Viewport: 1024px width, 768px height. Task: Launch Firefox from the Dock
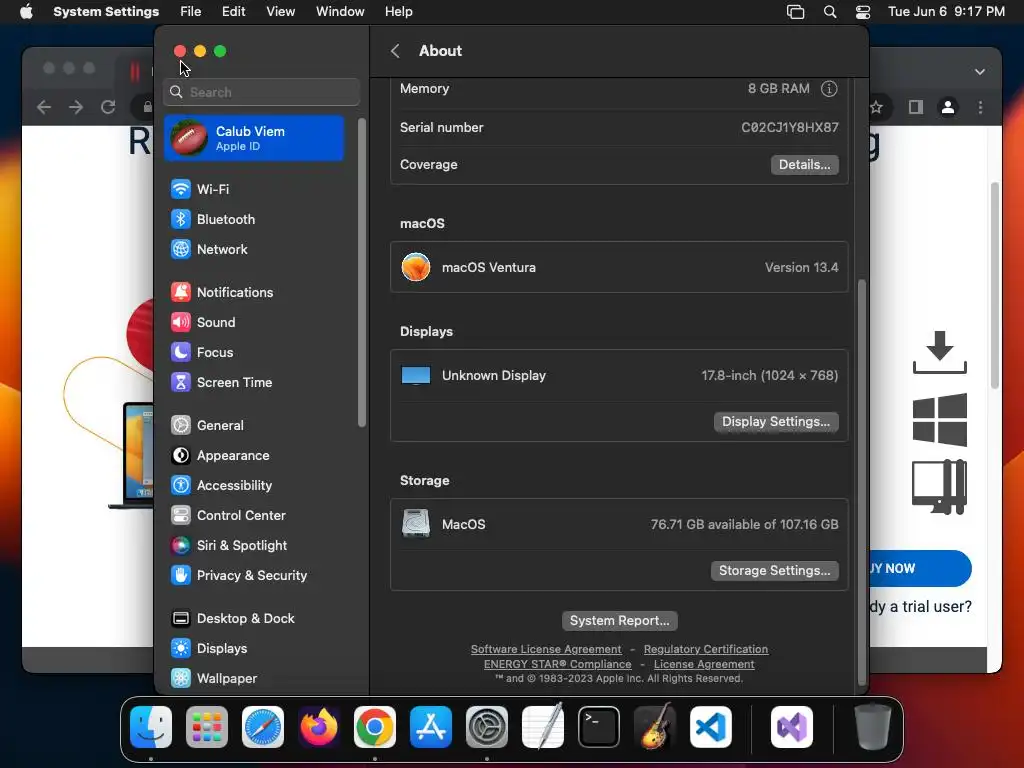pyautogui.click(x=319, y=727)
